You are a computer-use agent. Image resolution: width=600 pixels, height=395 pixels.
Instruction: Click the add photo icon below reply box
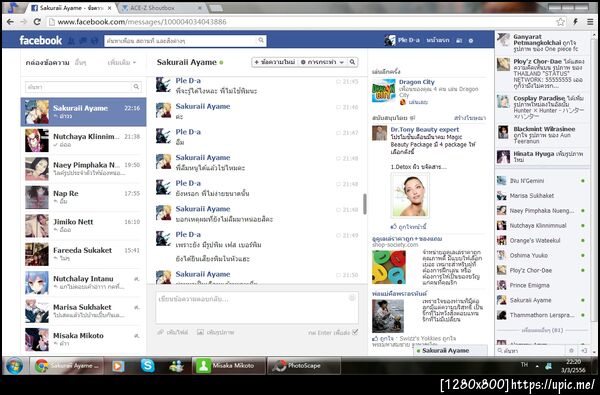pyautogui.click(x=200, y=332)
